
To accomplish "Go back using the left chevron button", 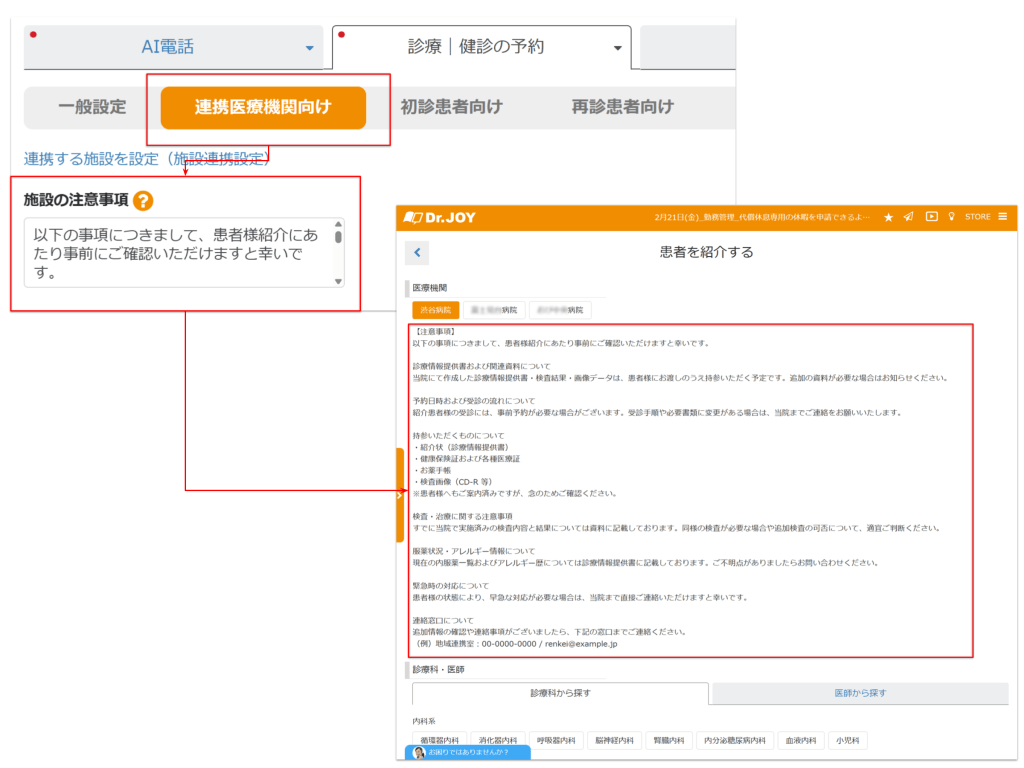I will pos(417,253).
